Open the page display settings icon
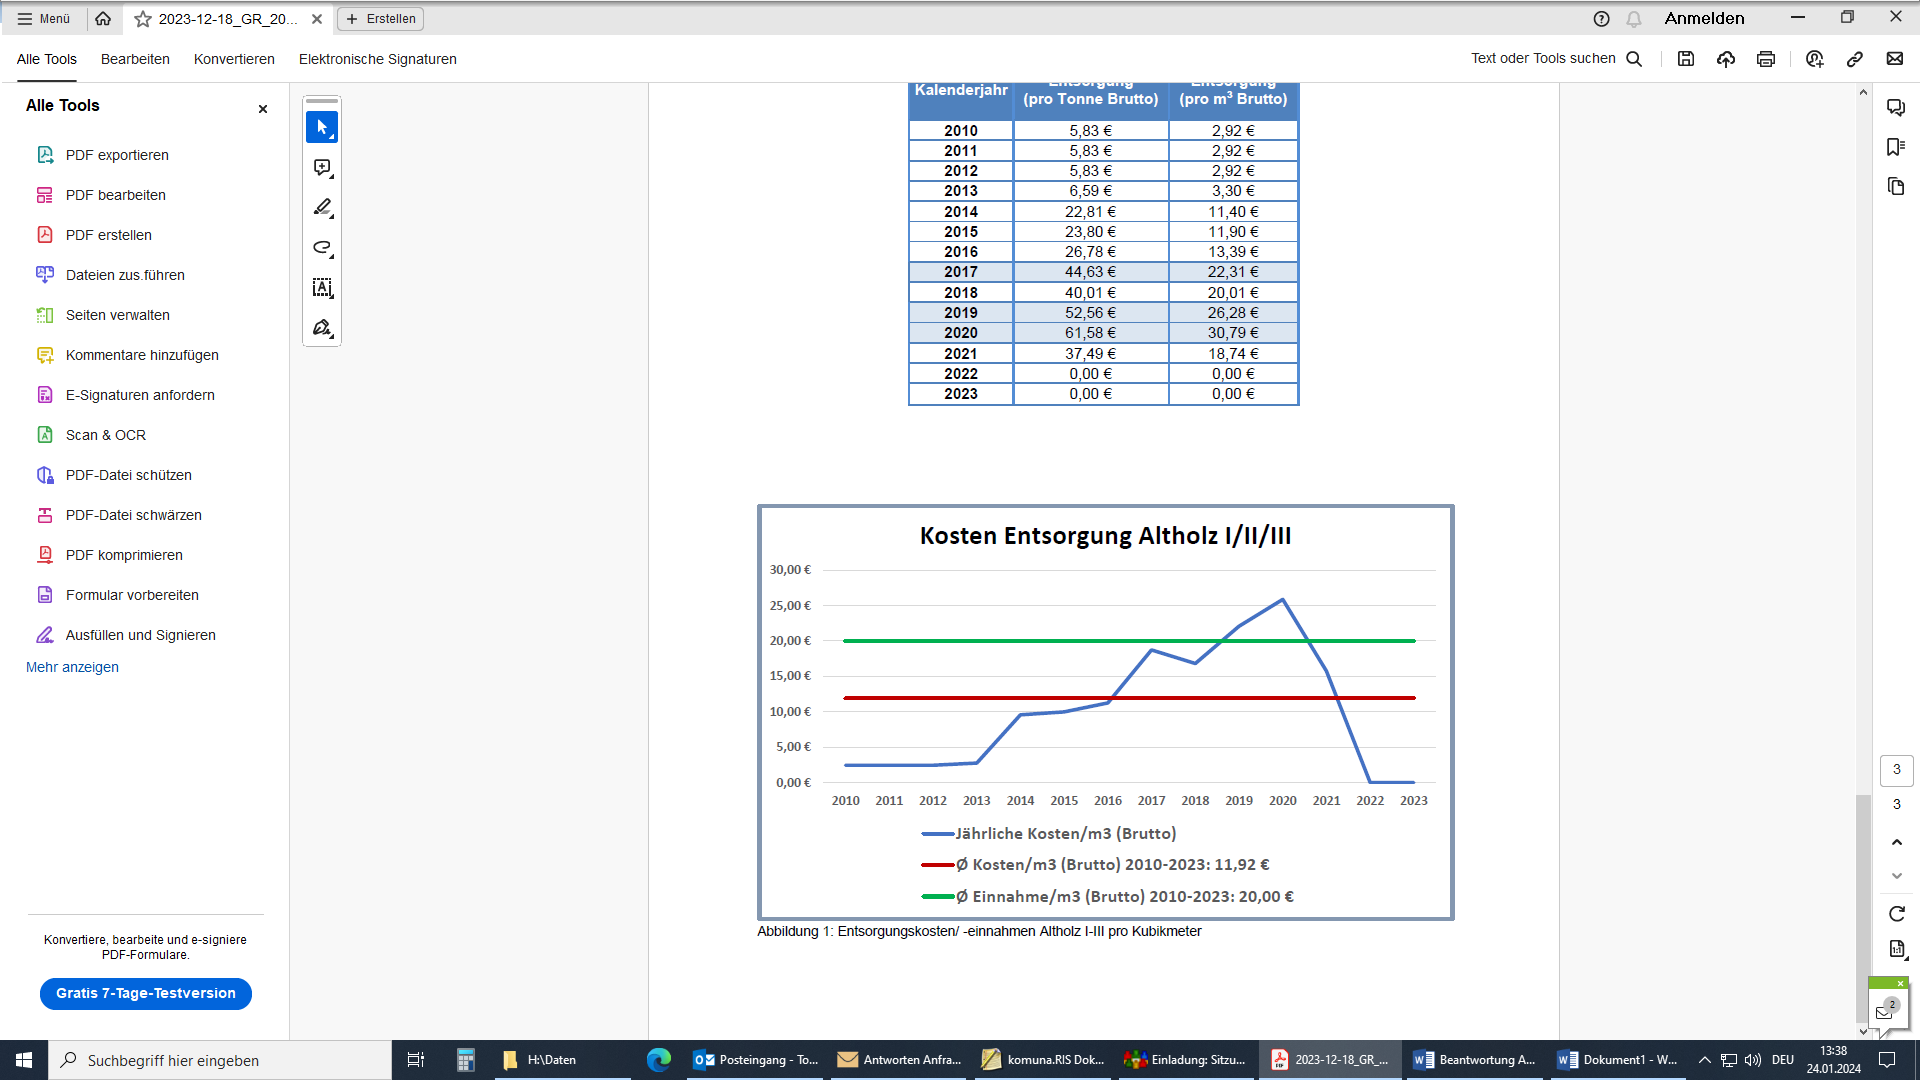Image resolution: width=1920 pixels, height=1080 pixels. [1897, 949]
